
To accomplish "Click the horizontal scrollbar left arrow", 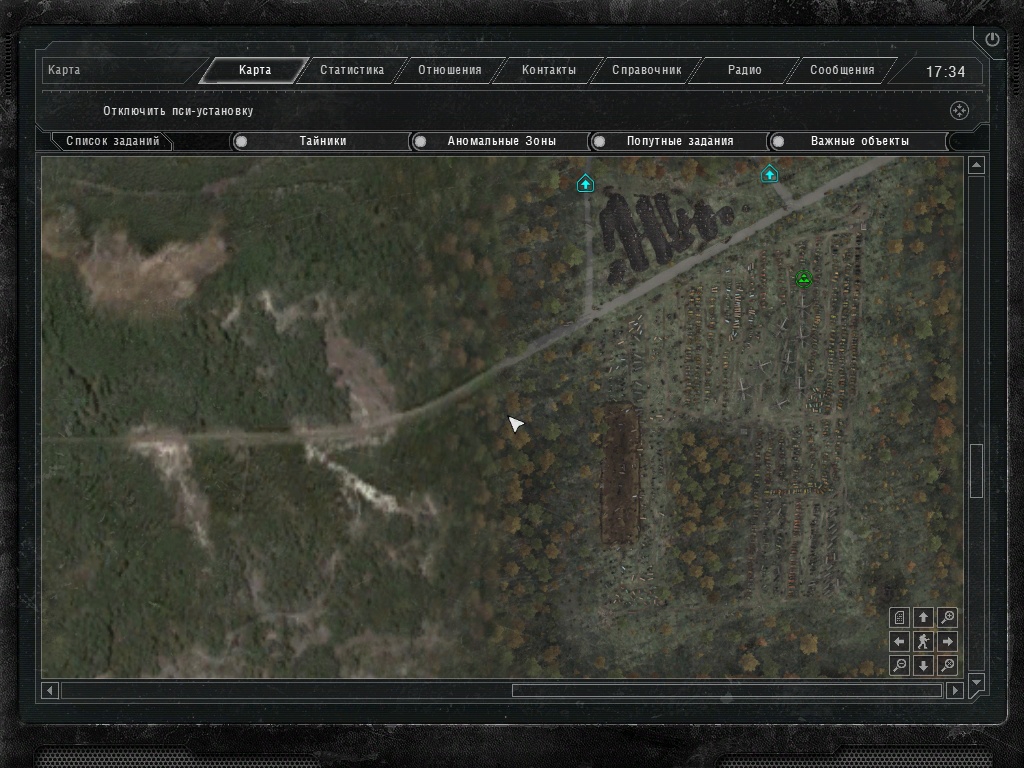I will 50,690.
